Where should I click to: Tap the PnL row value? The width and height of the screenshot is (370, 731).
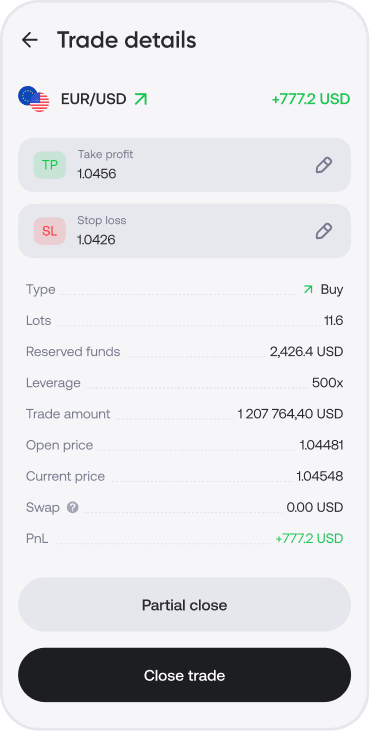[309, 538]
